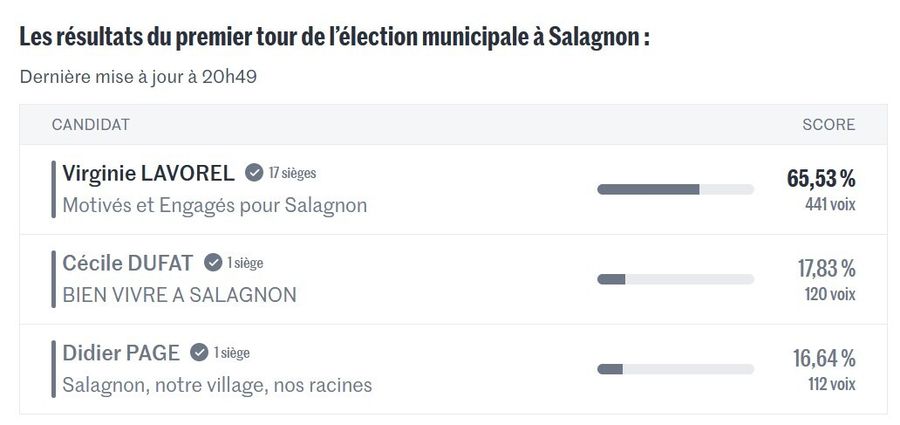Click the checkmark badge beside Didier PAGE

point(199,353)
